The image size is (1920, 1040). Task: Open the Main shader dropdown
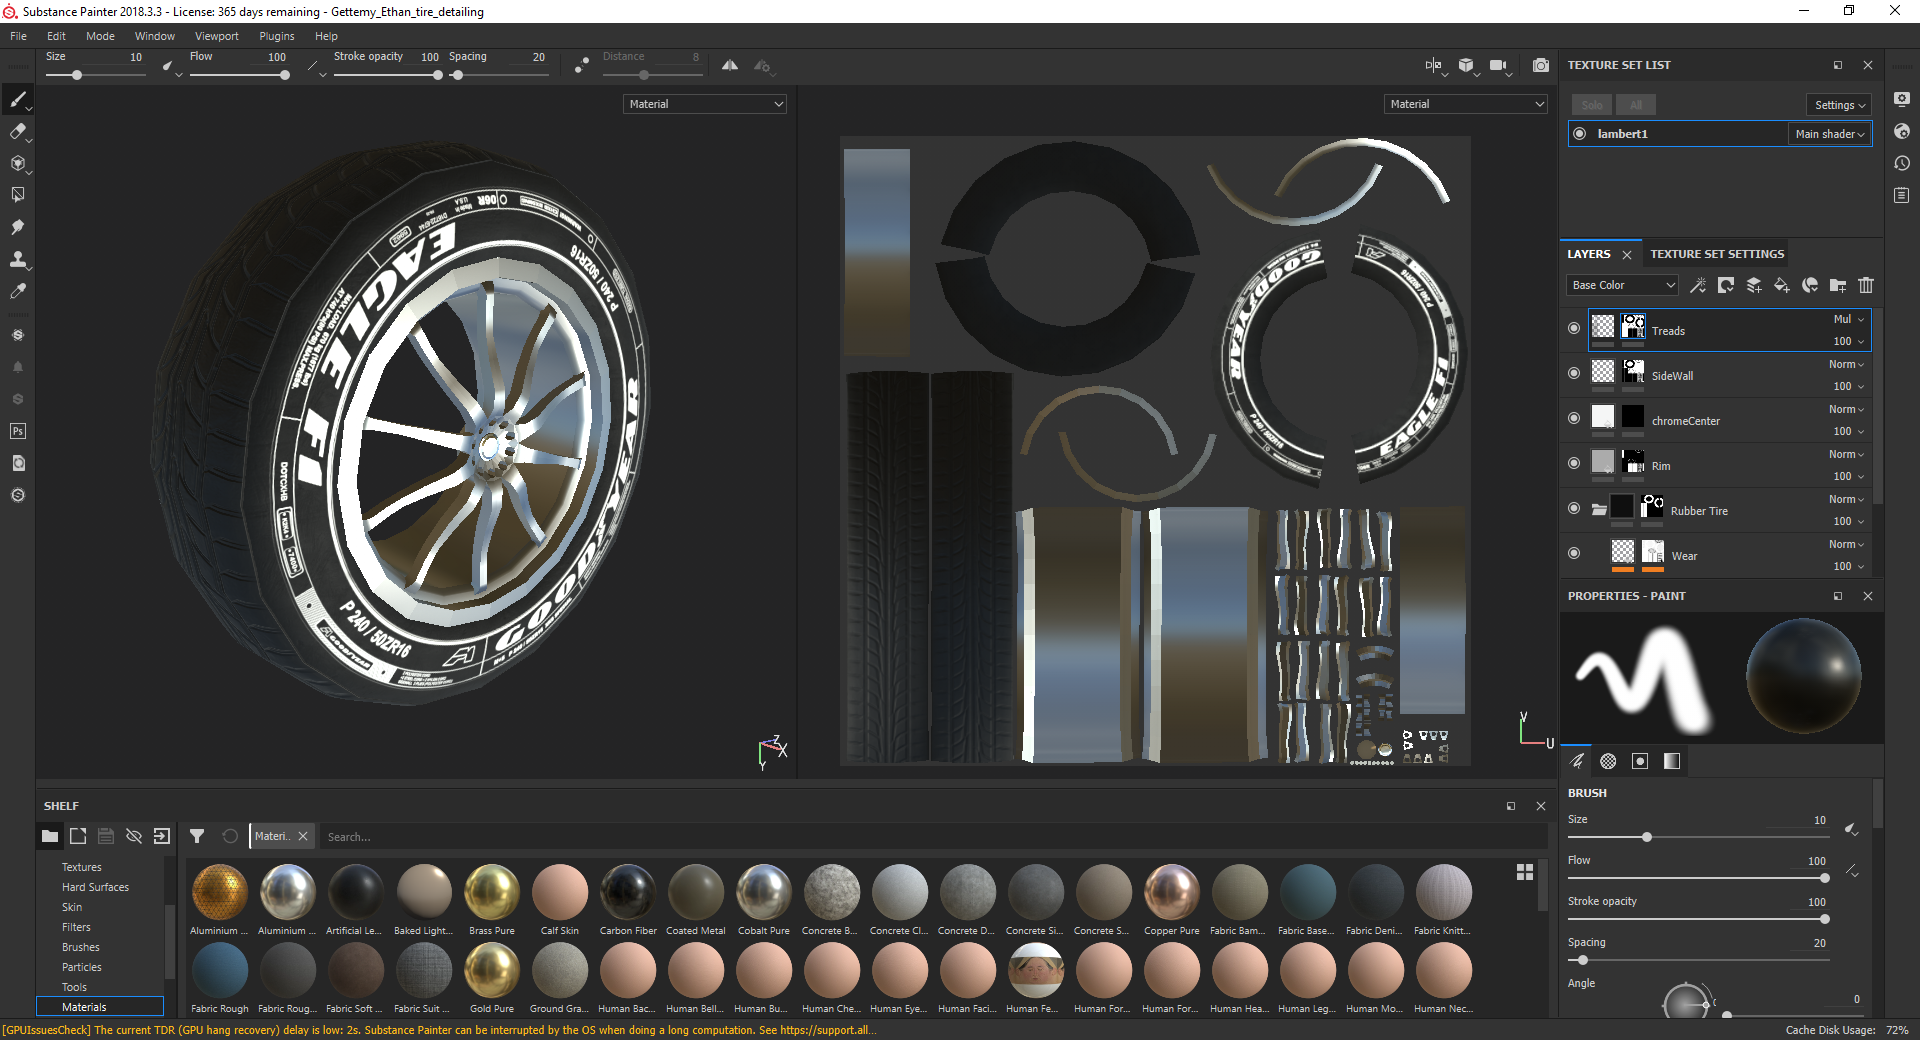click(1829, 134)
